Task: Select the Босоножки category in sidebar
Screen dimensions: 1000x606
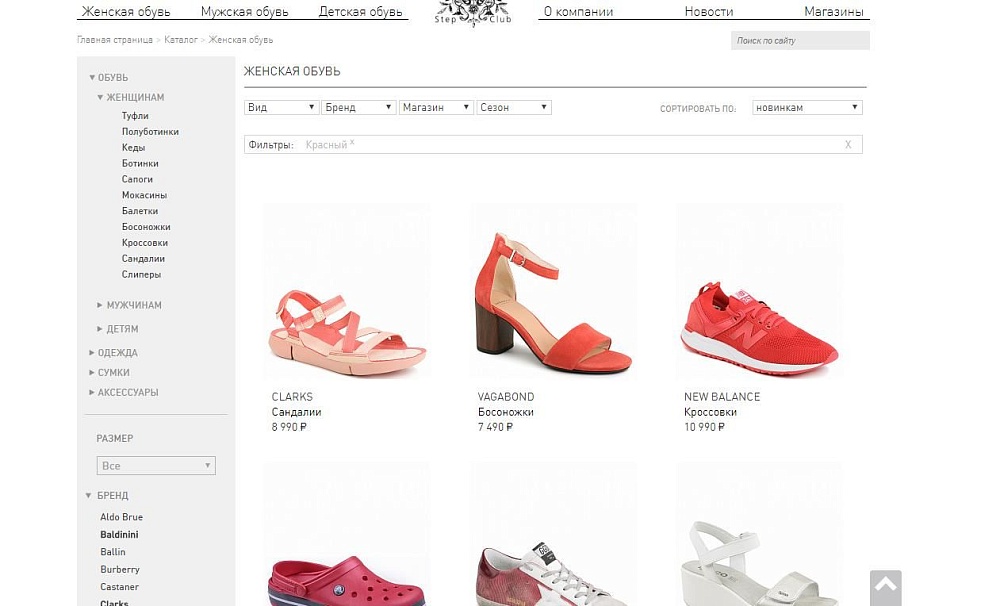Action: click(x=146, y=226)
